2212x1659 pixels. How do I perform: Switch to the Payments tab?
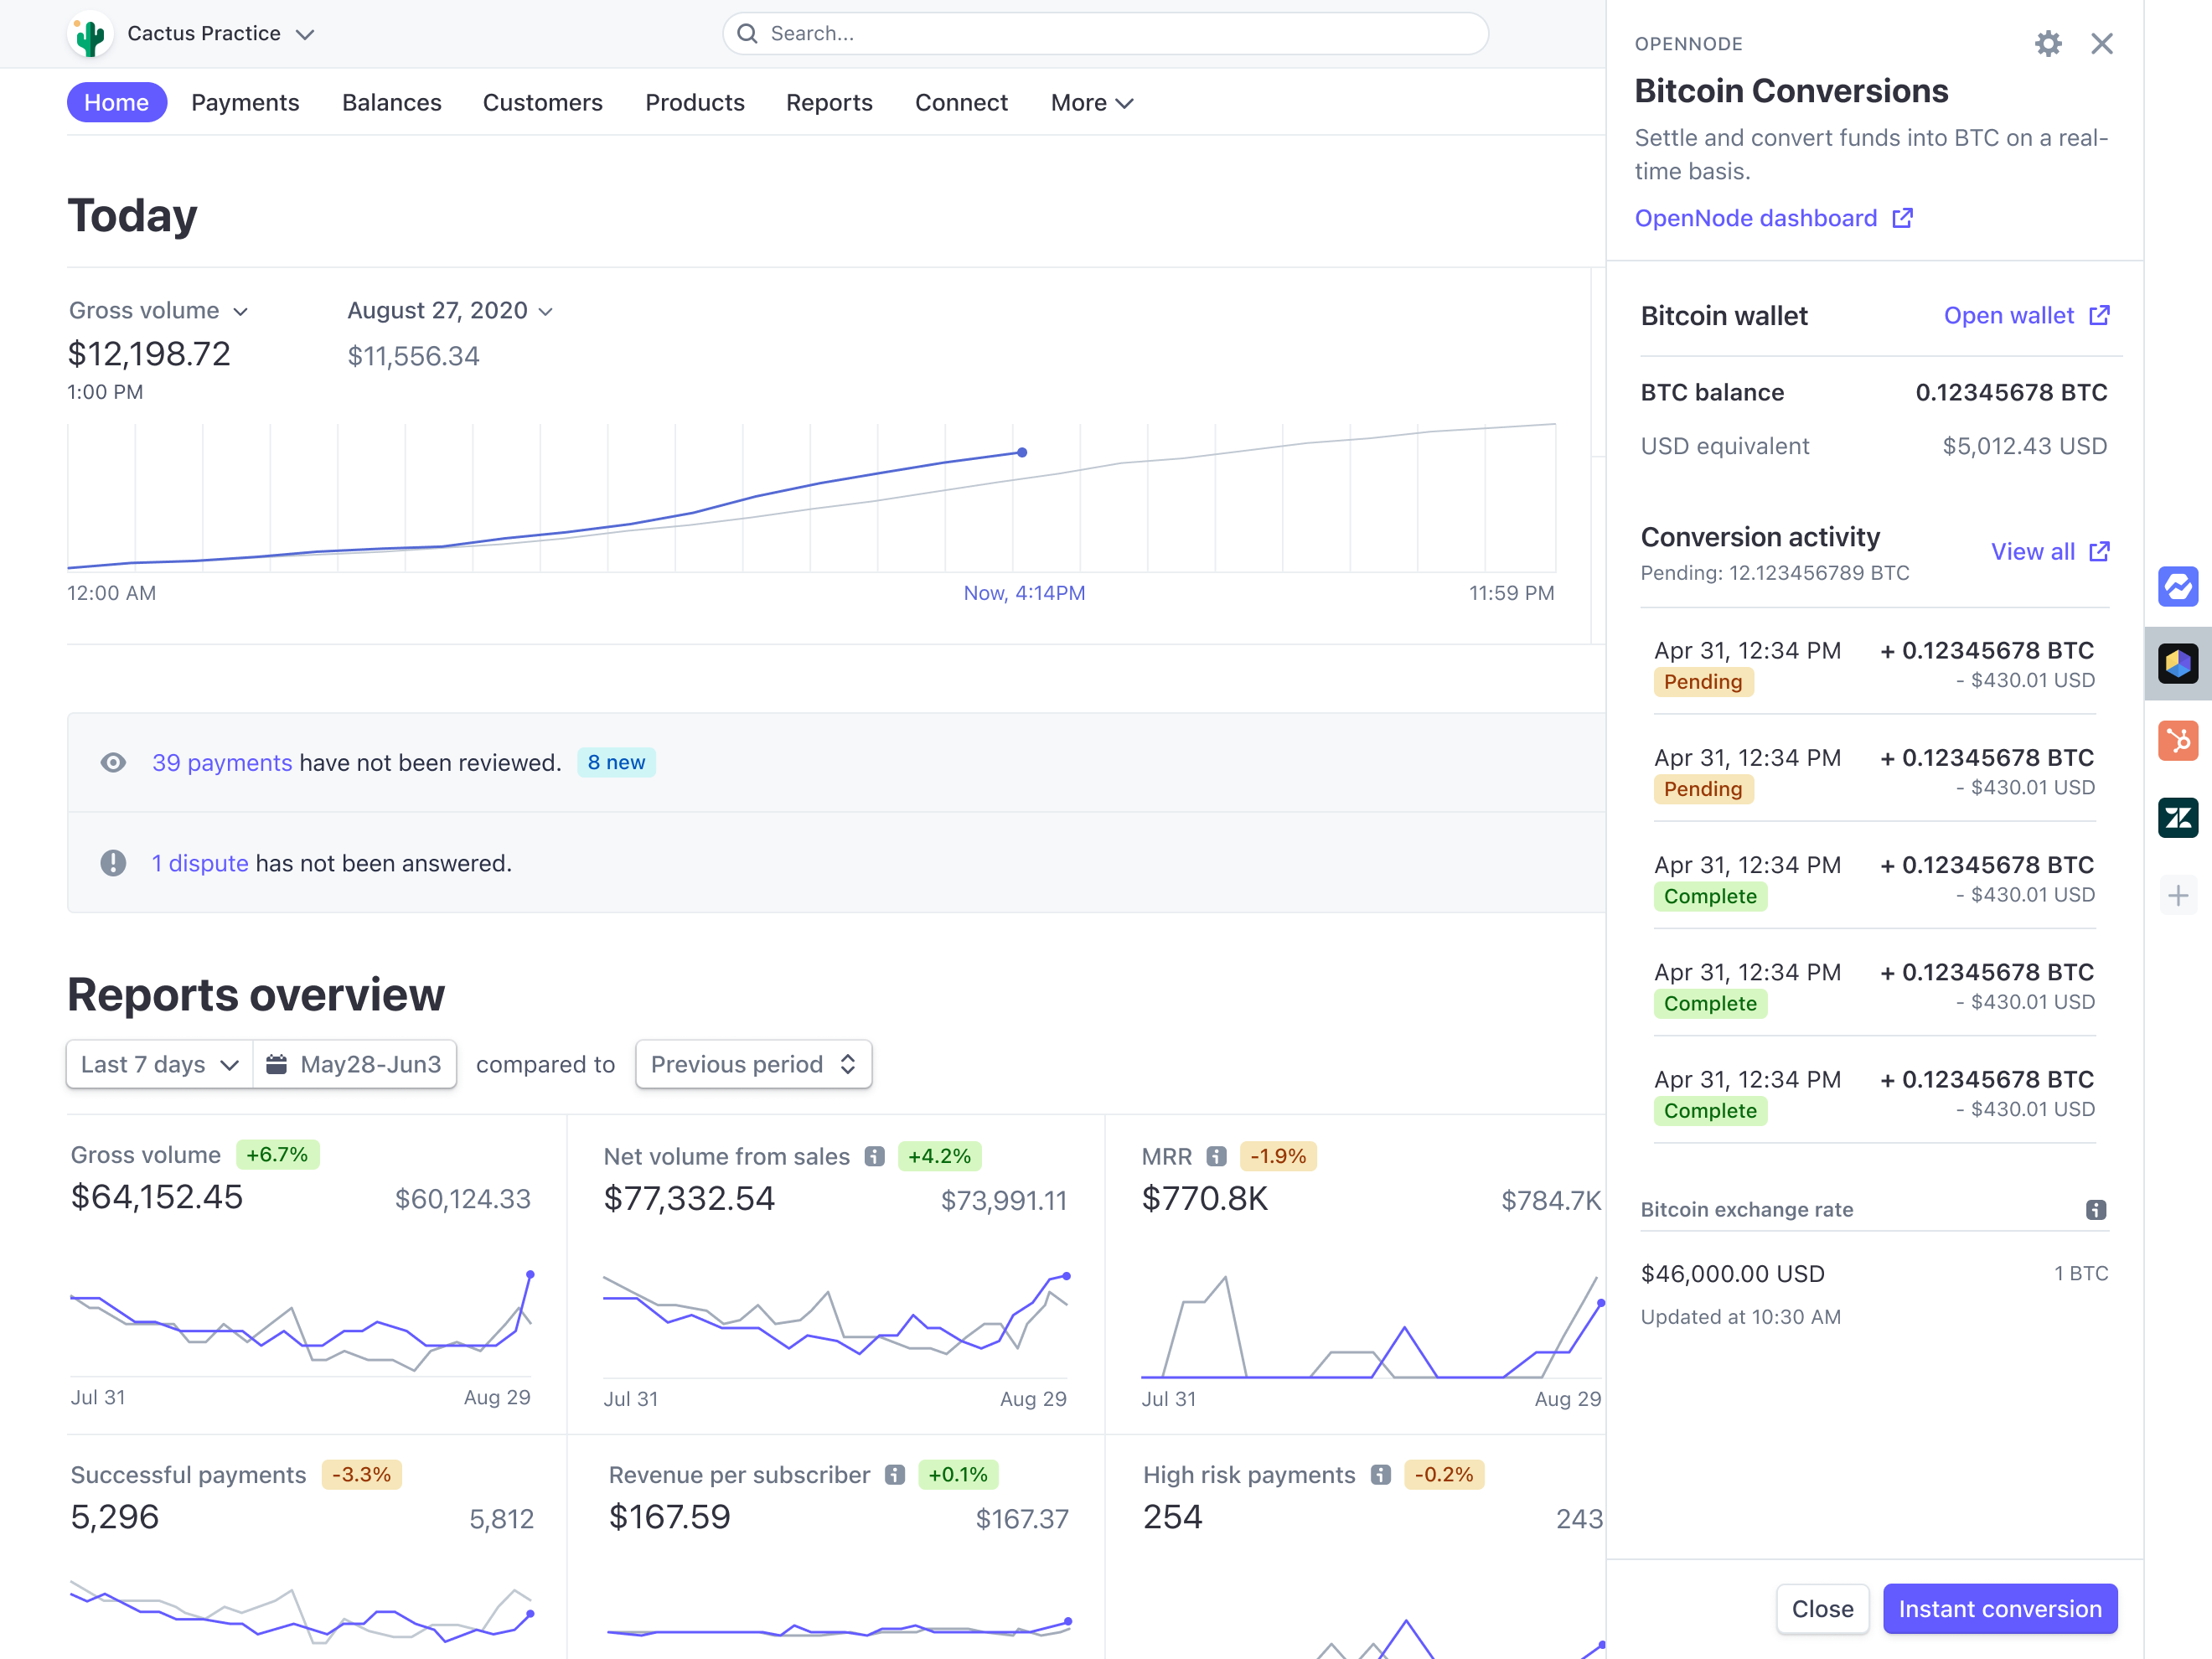(x=245, y=103)
